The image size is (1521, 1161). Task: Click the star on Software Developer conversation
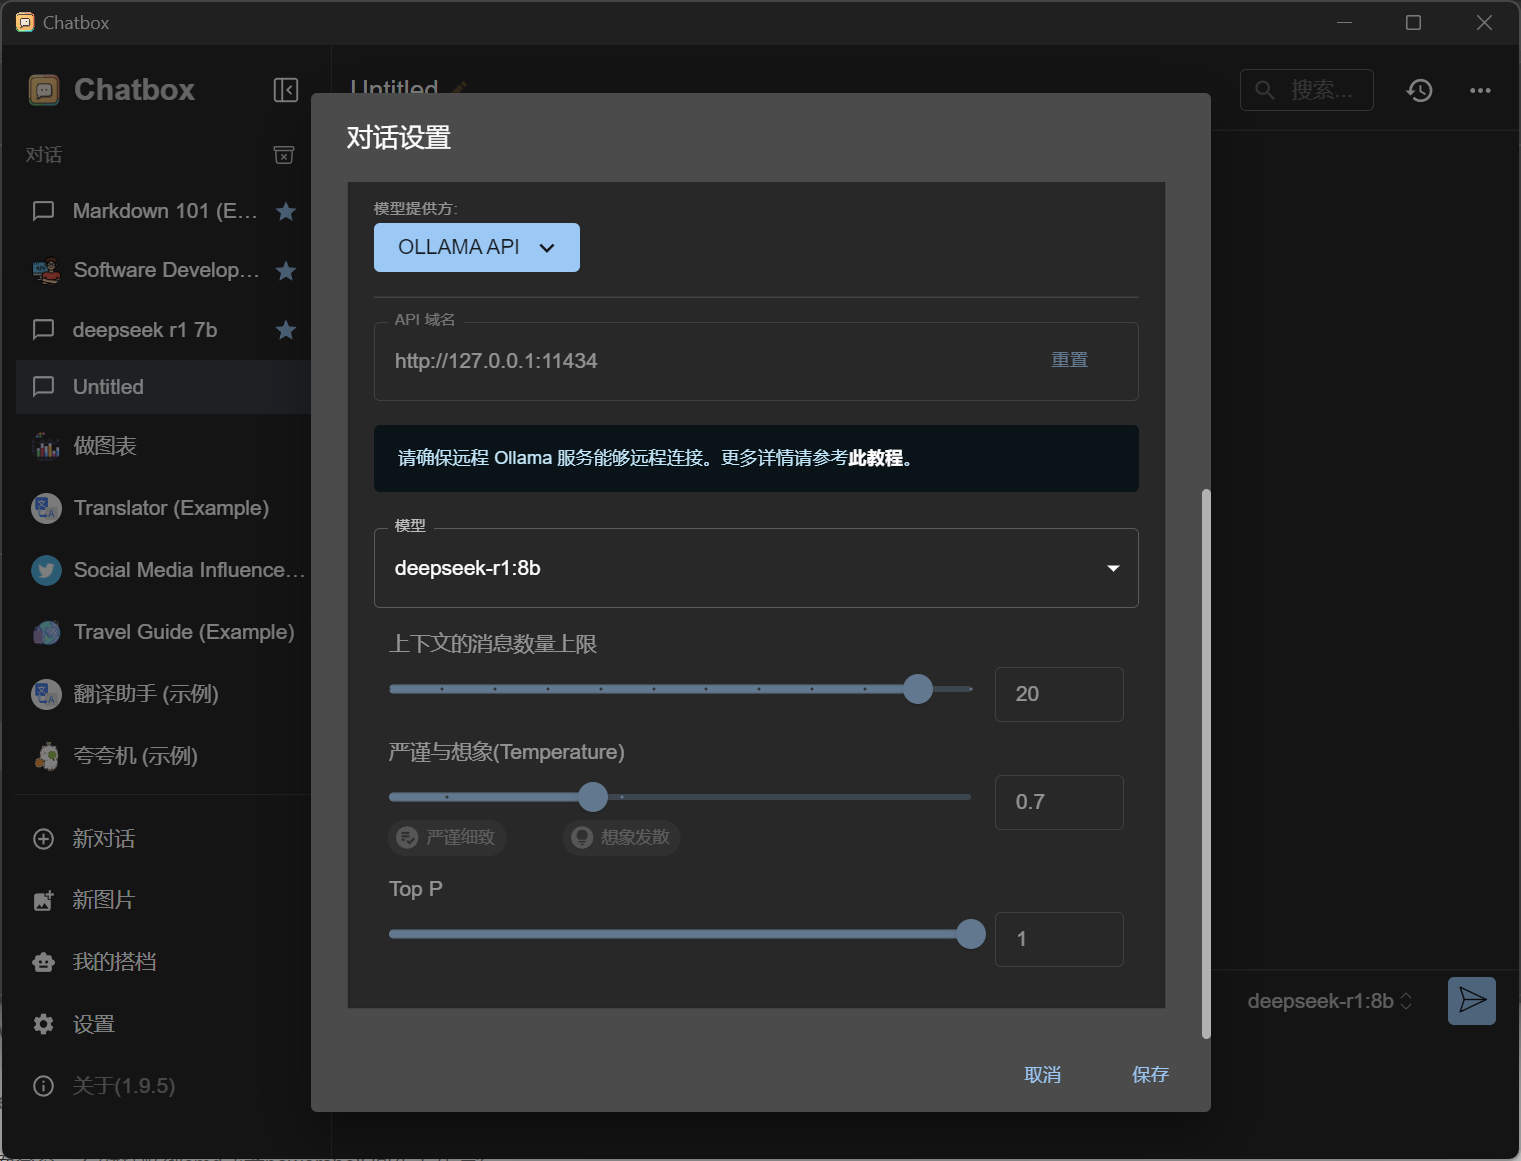tap(286, 270)
